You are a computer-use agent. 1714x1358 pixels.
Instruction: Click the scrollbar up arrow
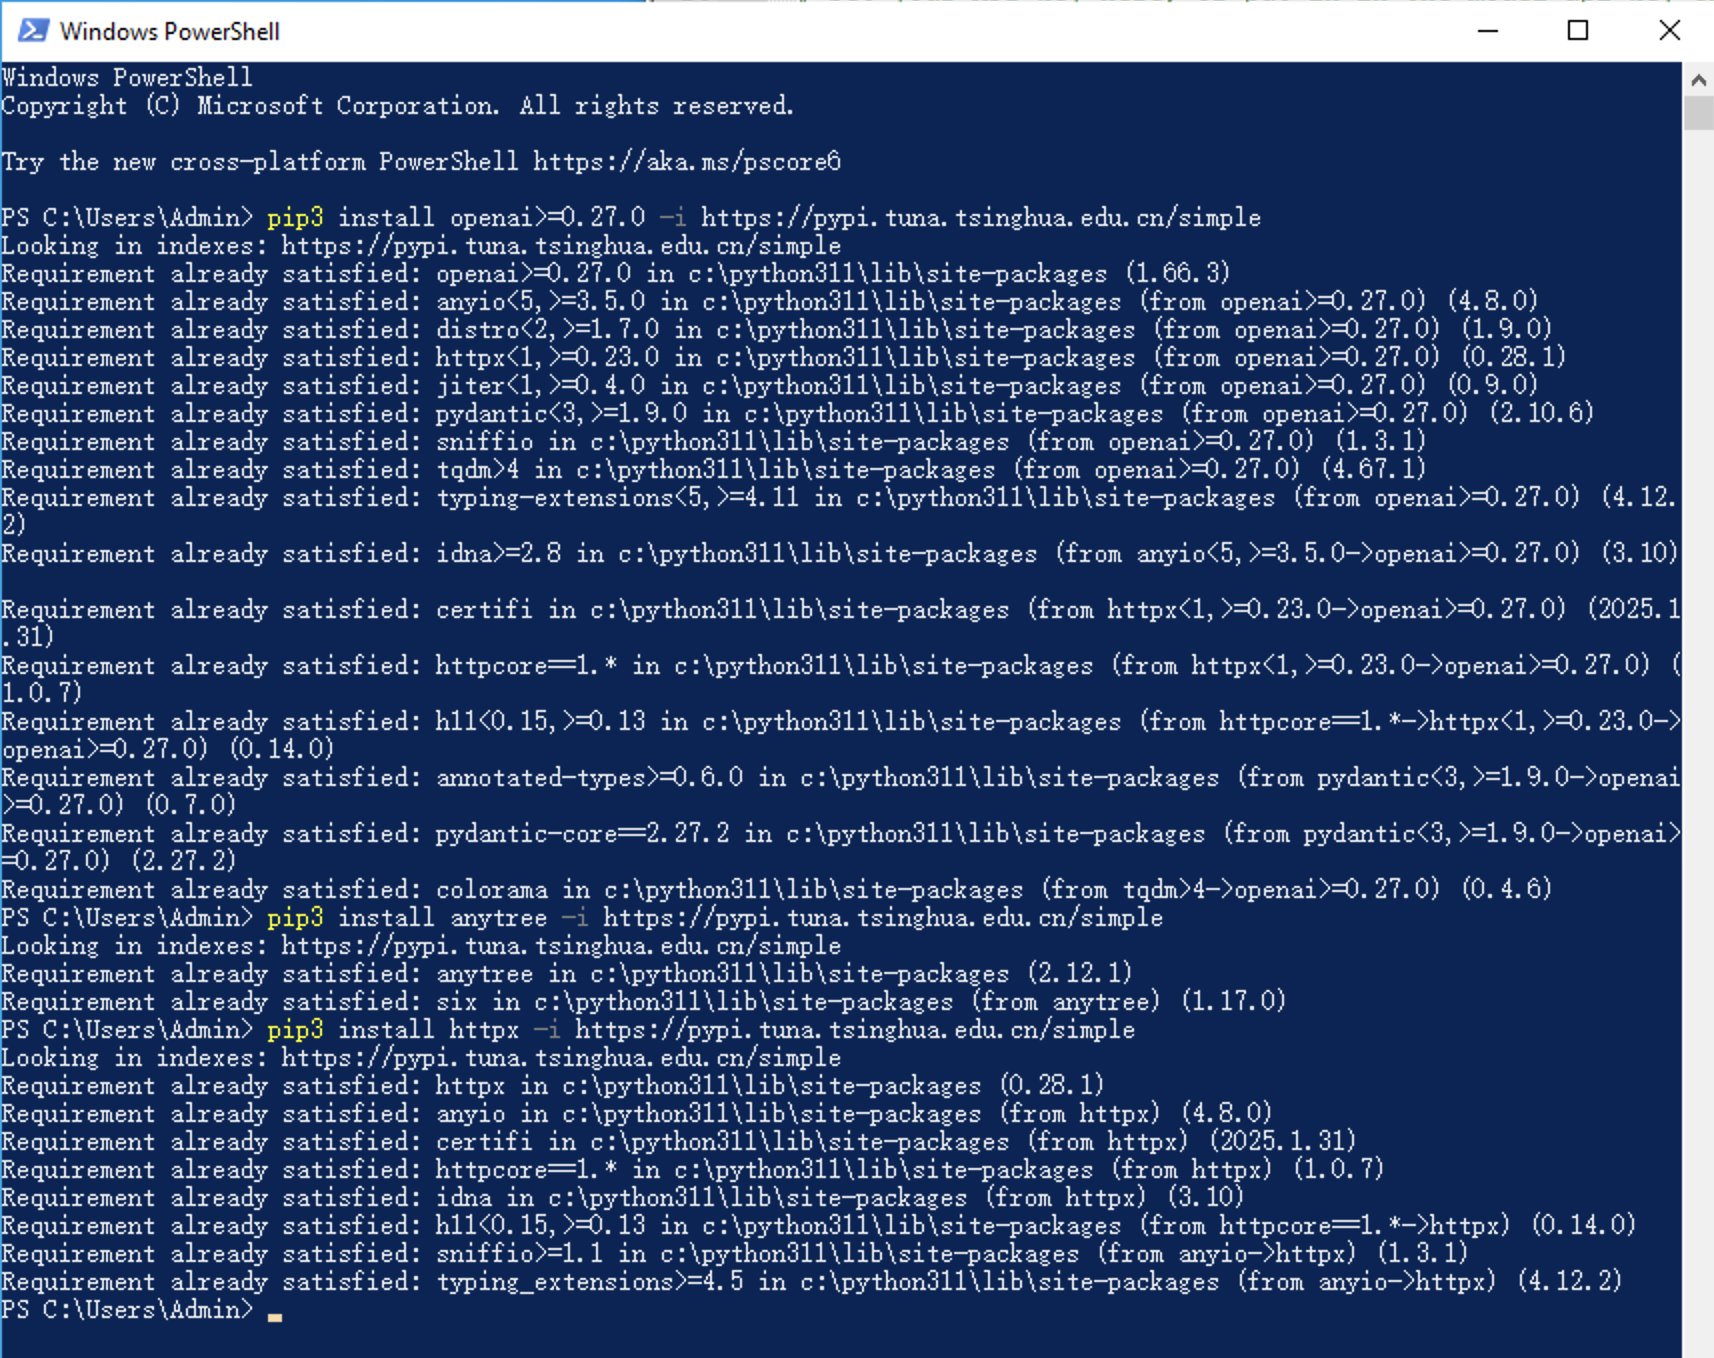coord(1698,79)
